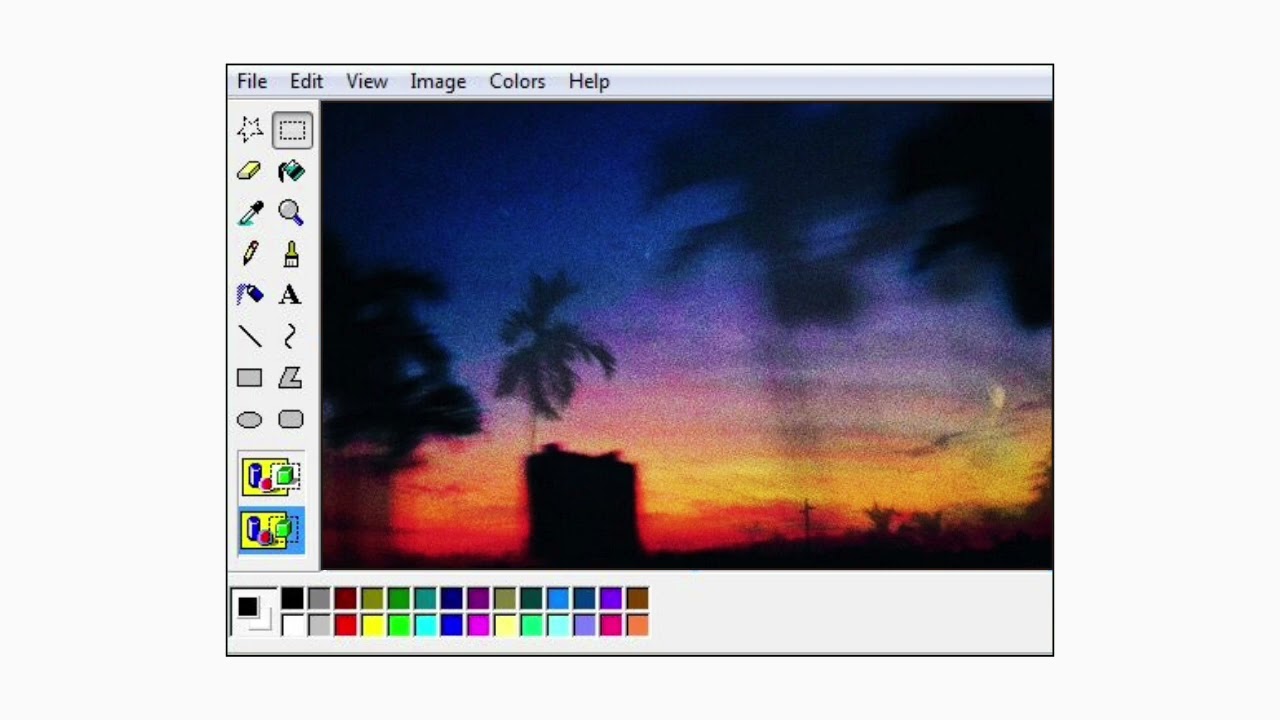Select the Free-Form Select tool

coord(250,130)
